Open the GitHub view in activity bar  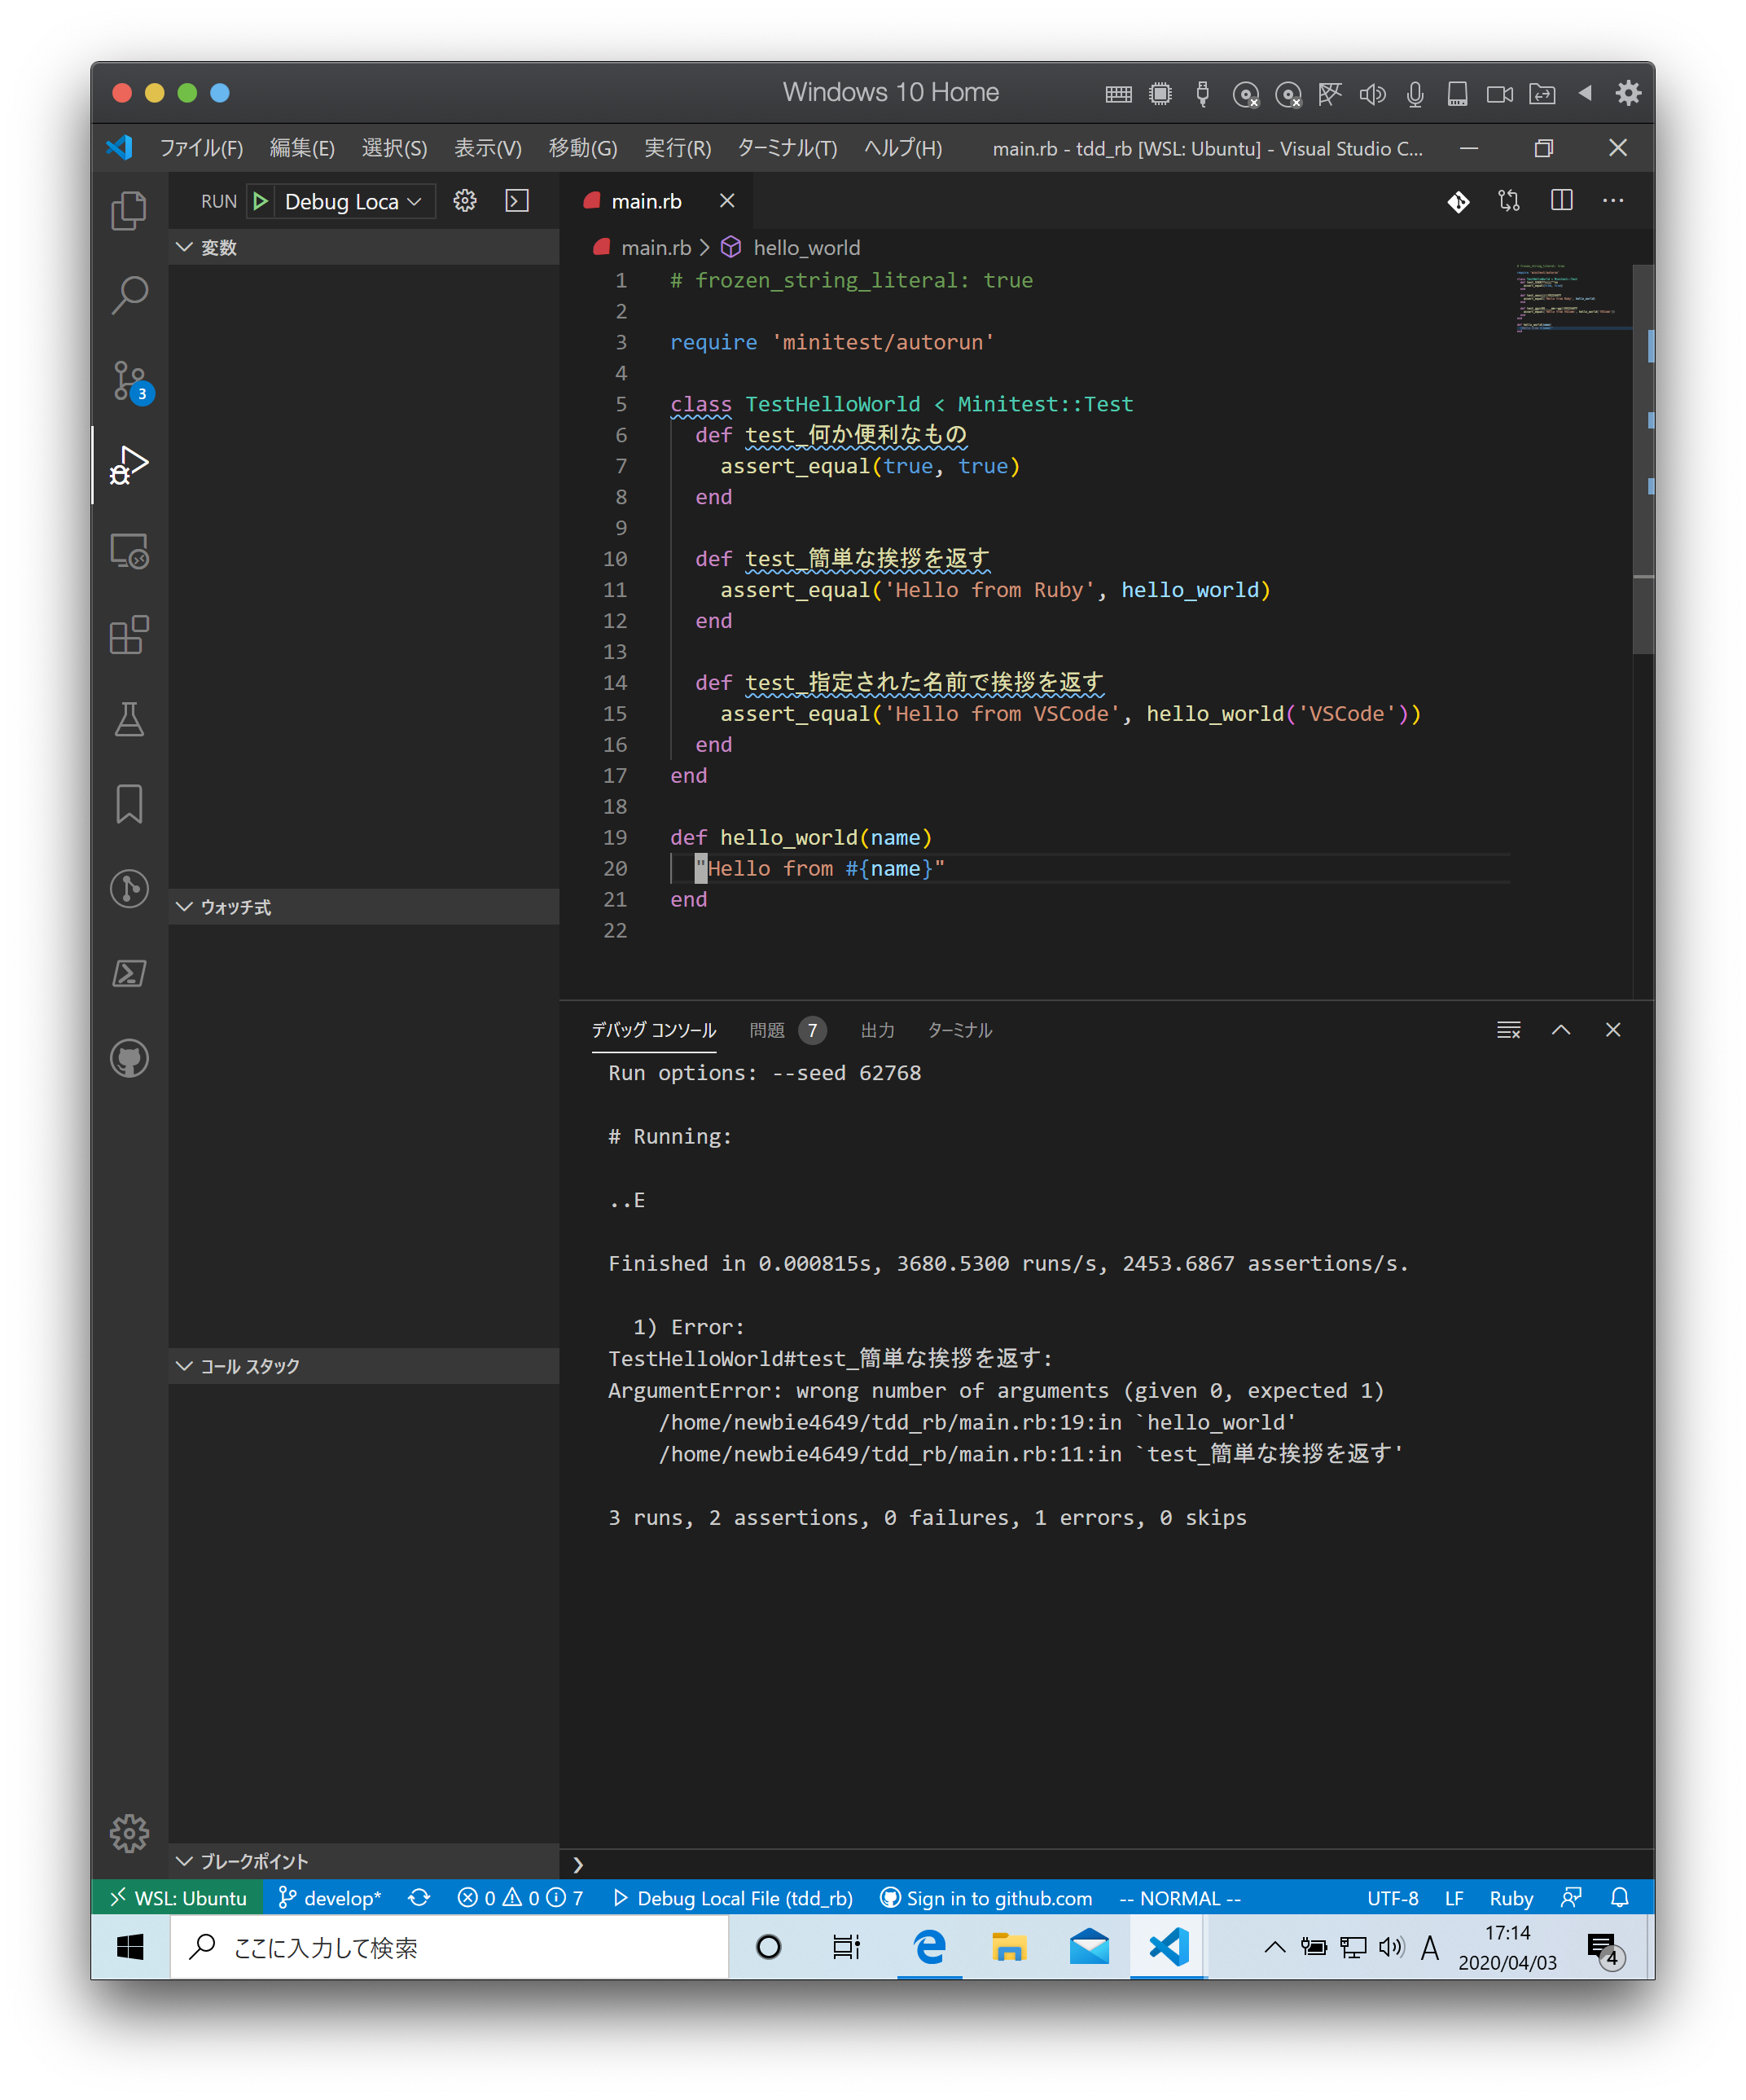pos(129,1058)
